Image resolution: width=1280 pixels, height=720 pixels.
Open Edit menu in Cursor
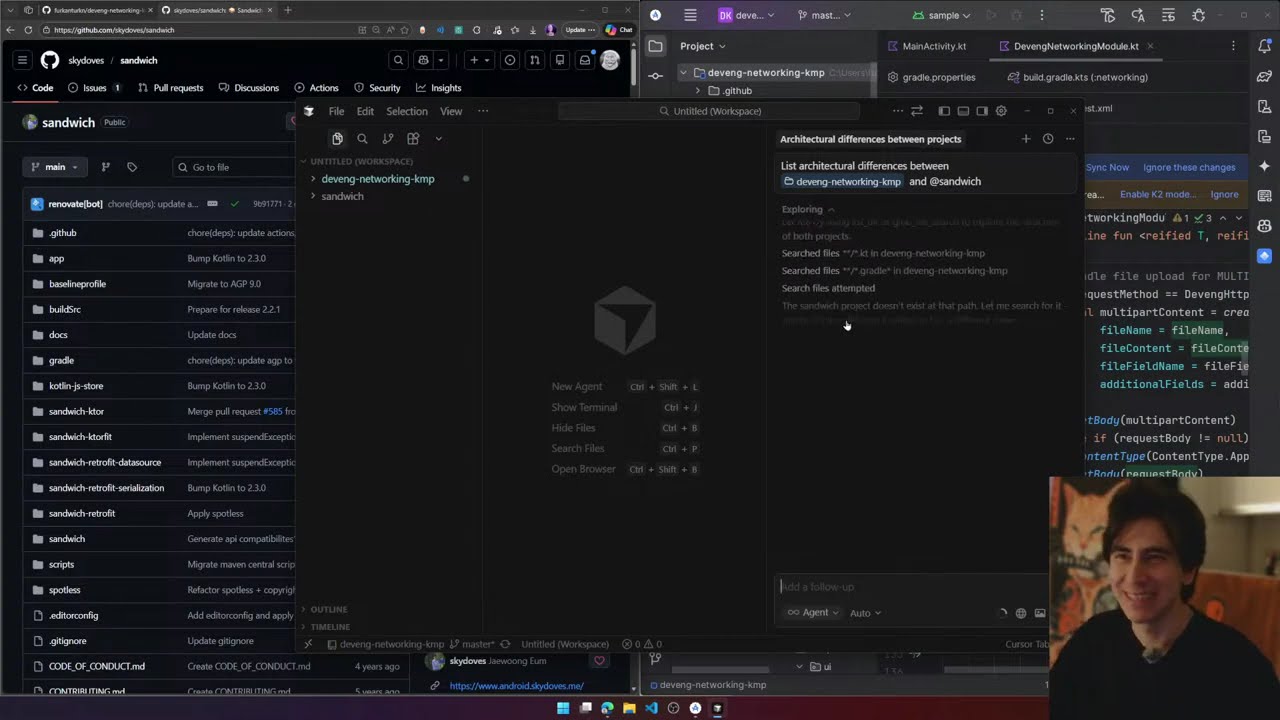coord(365,111)
